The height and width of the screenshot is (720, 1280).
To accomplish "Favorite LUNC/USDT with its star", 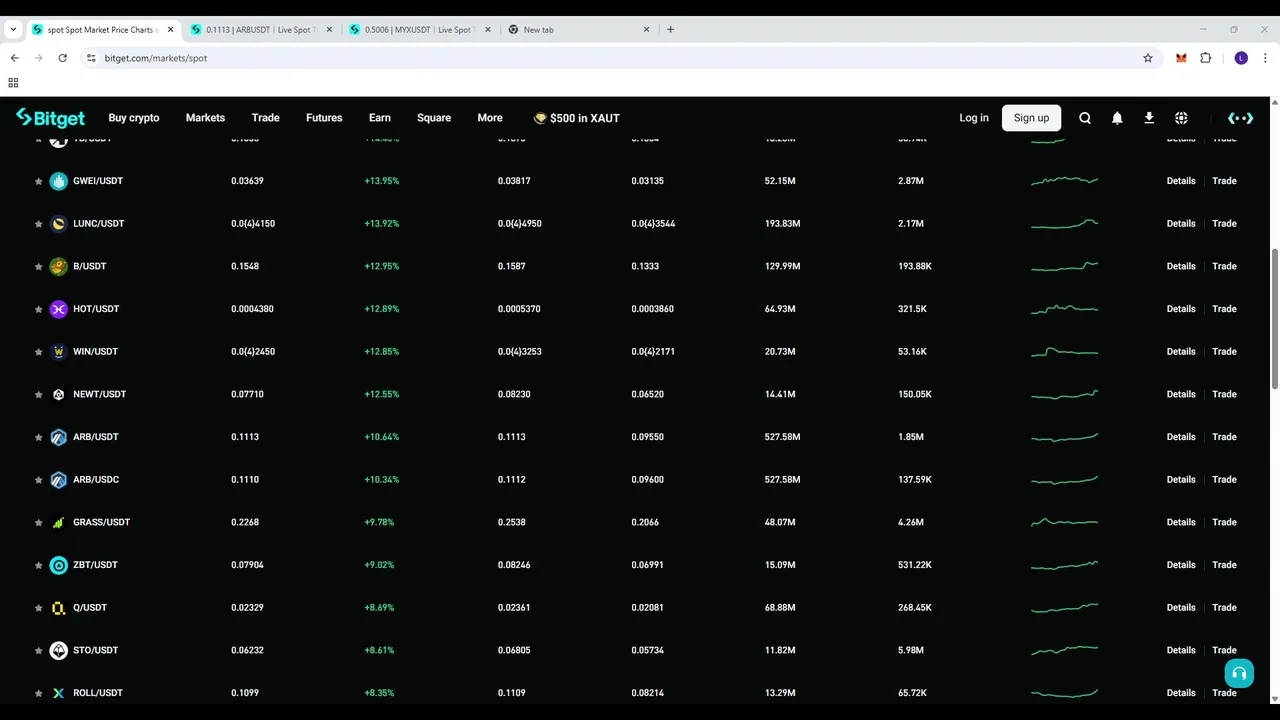I will coord(38,224).
